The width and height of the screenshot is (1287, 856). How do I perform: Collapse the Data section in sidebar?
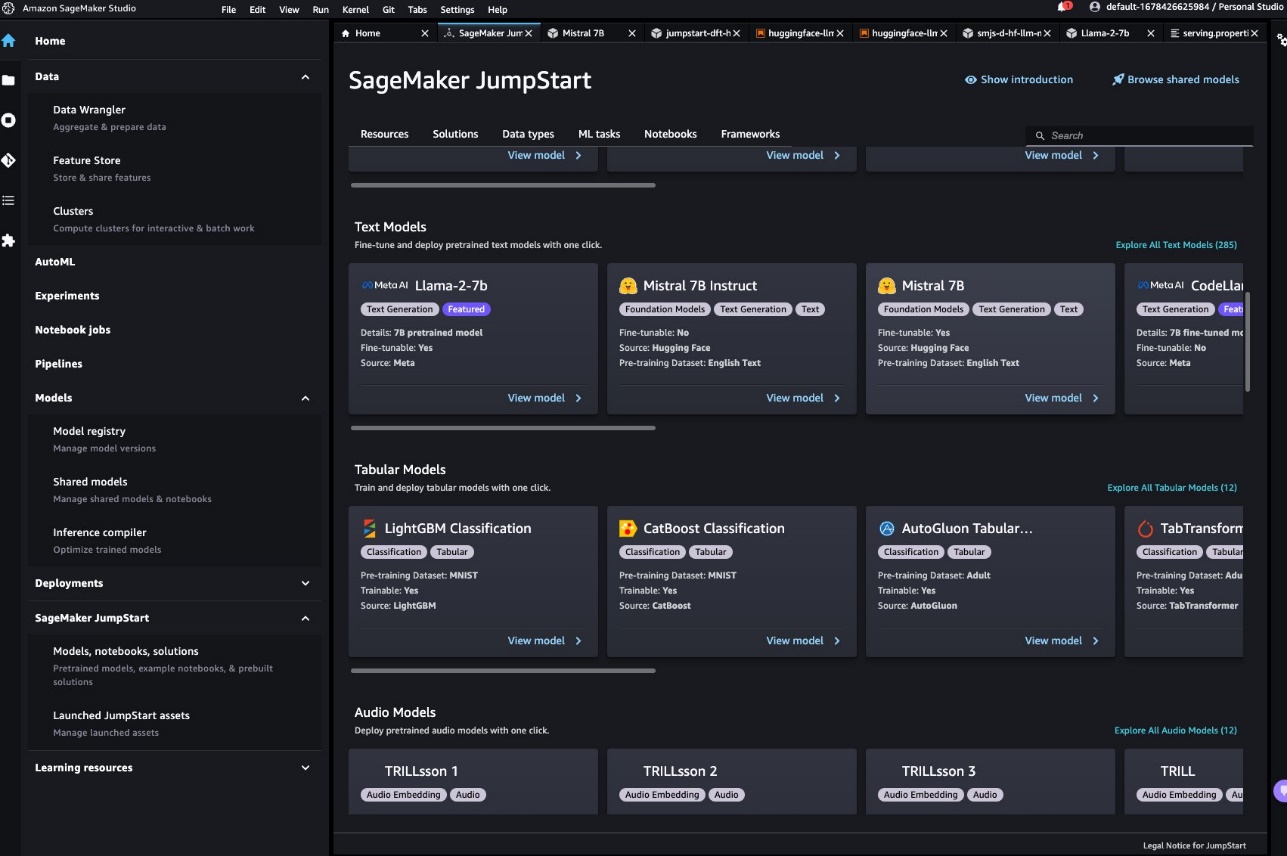tap(306, 76)
